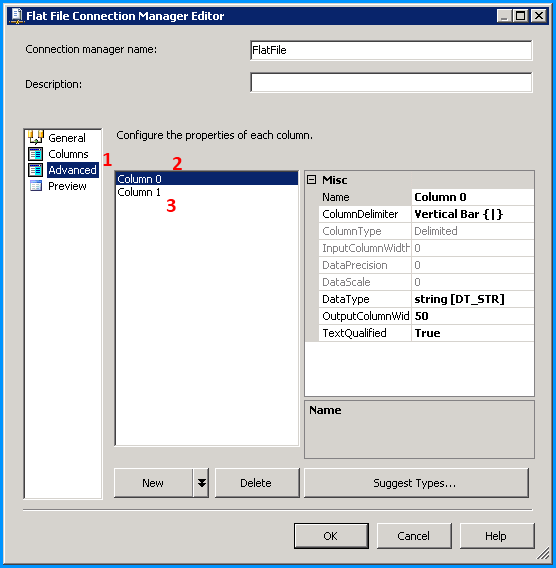Close the Flat File Connection Manager Editor
The image size is (556, 568).
(539, 16)
